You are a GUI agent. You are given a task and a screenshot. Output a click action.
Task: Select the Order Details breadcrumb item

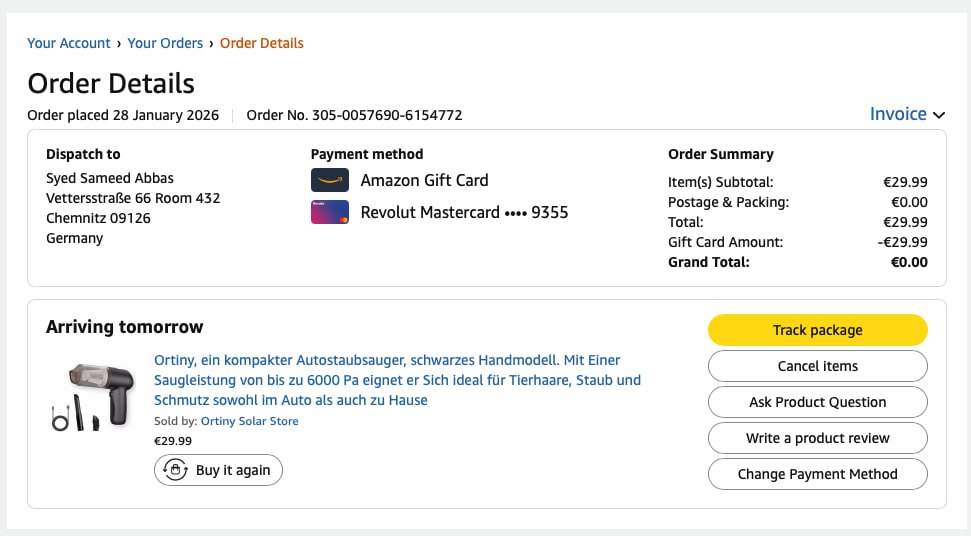(x=262, y=43)
